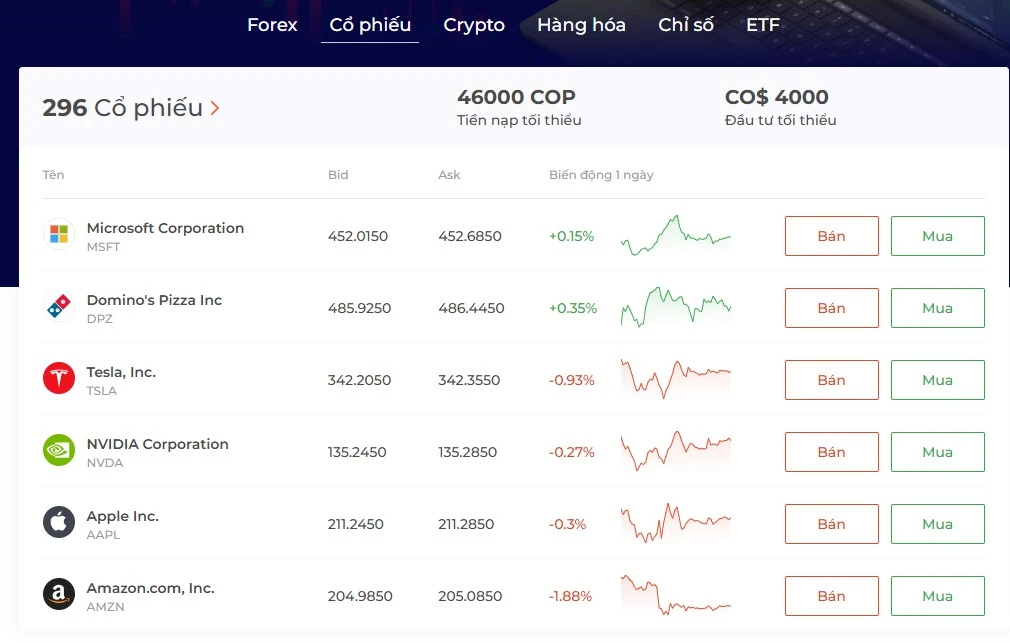This screenshot has width=1010, height=643.
Task: Click the Amazon 1-day price sparkline
Action: [x=676, y=595]
